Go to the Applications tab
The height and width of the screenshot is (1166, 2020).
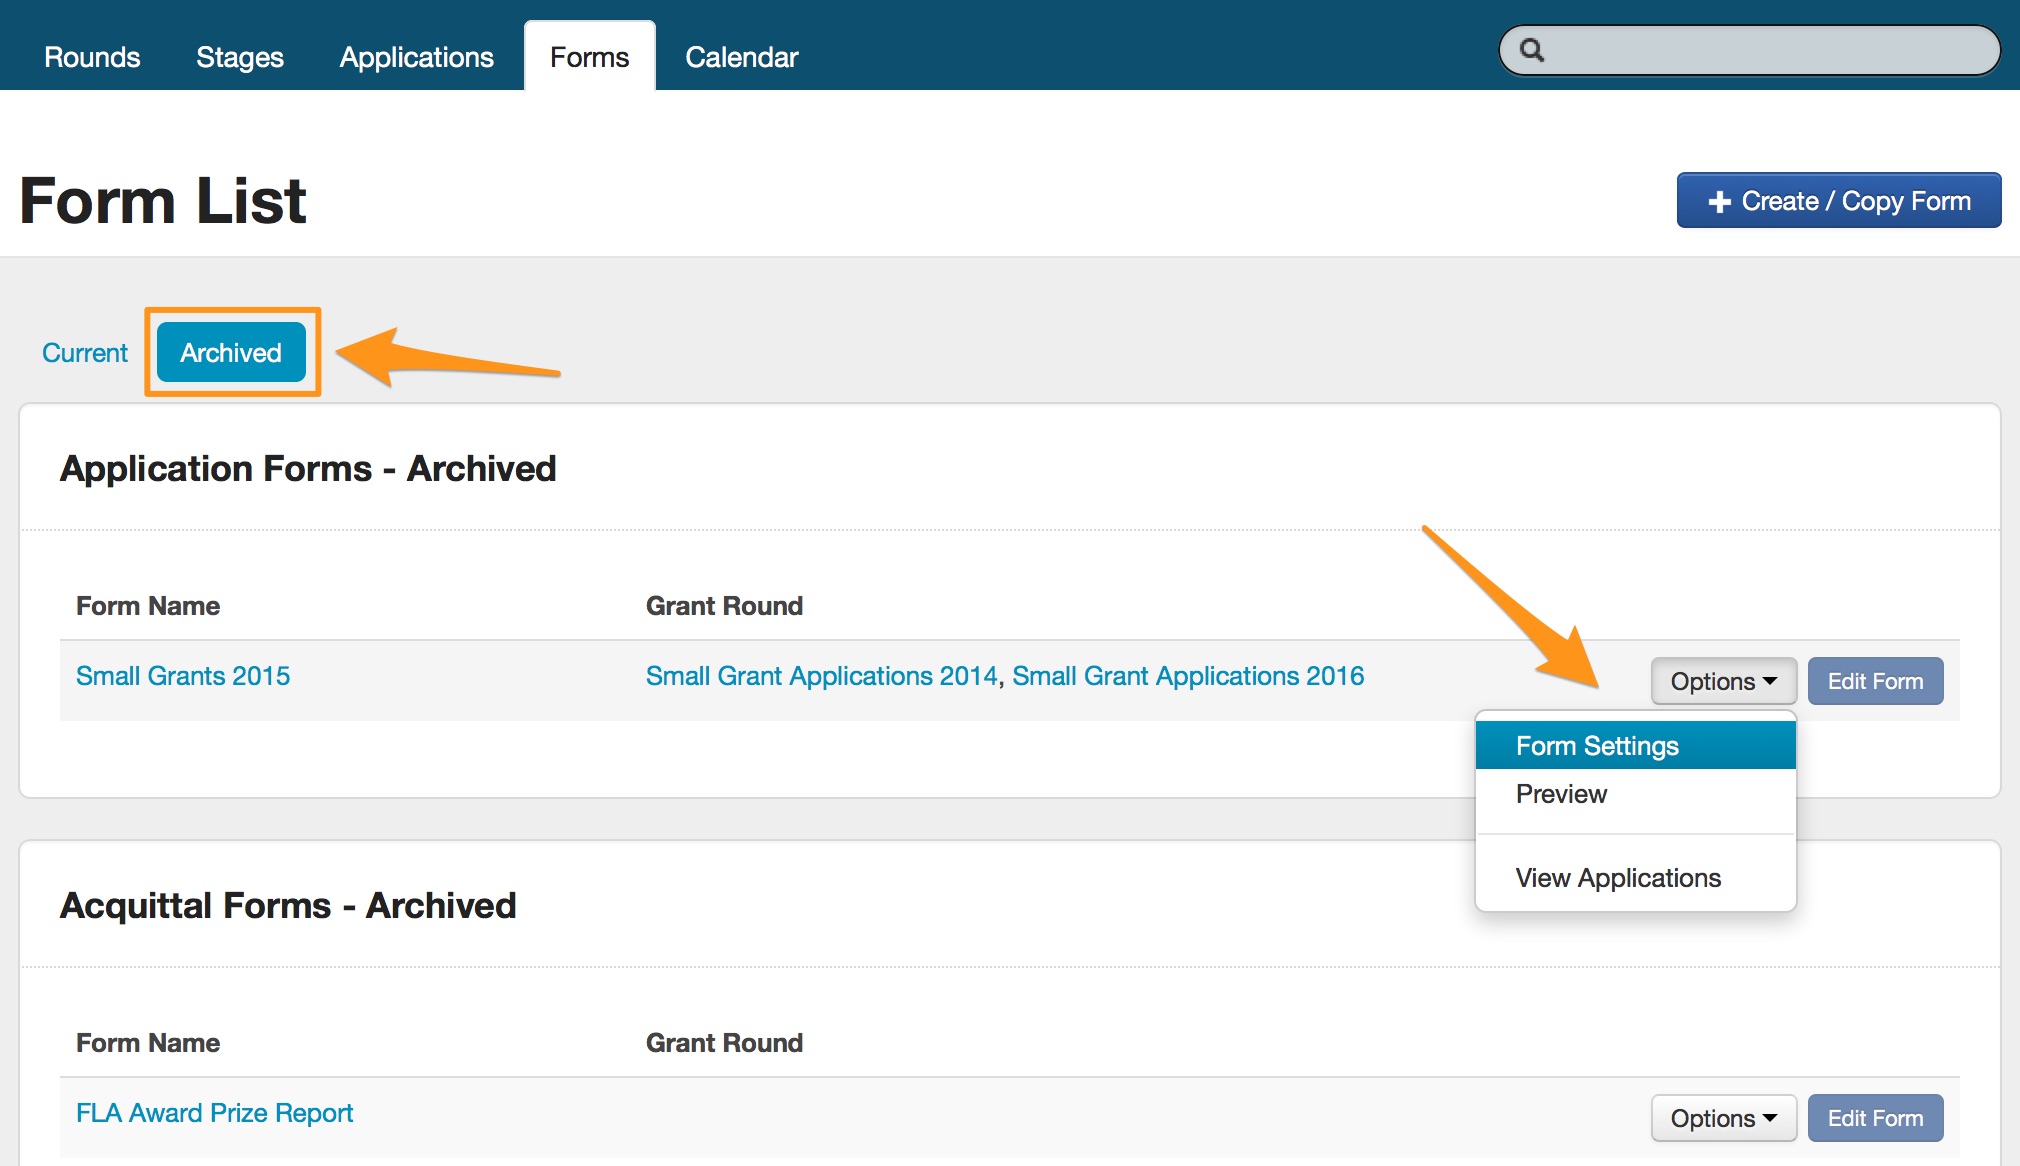(416, 57)
